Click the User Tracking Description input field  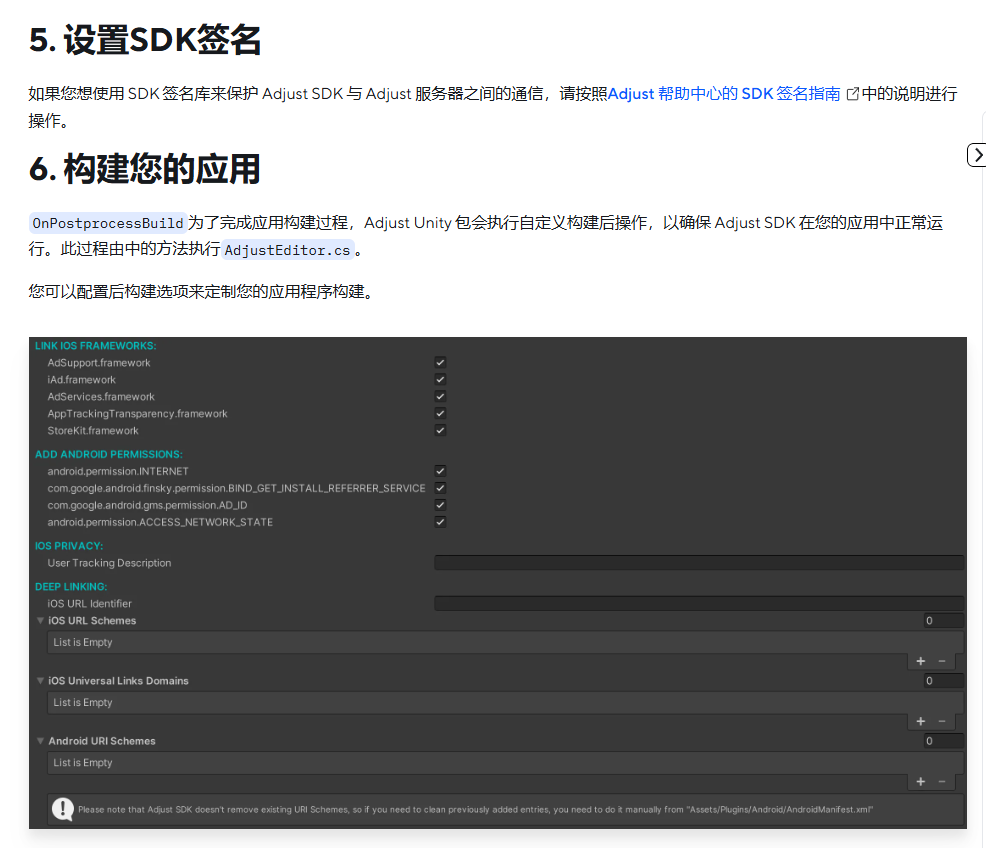tap(698, 563)
